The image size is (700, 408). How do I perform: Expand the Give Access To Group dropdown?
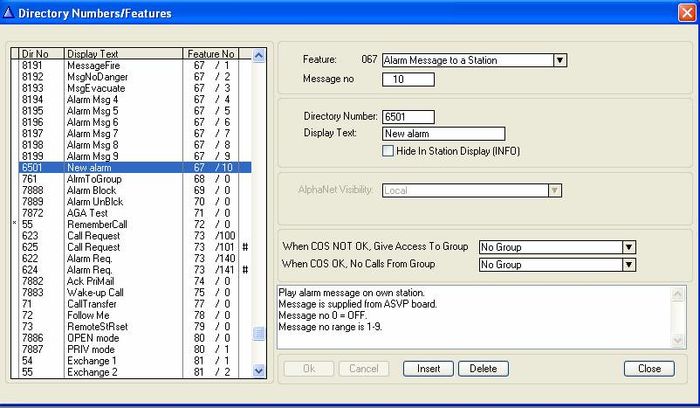[629, 247]
